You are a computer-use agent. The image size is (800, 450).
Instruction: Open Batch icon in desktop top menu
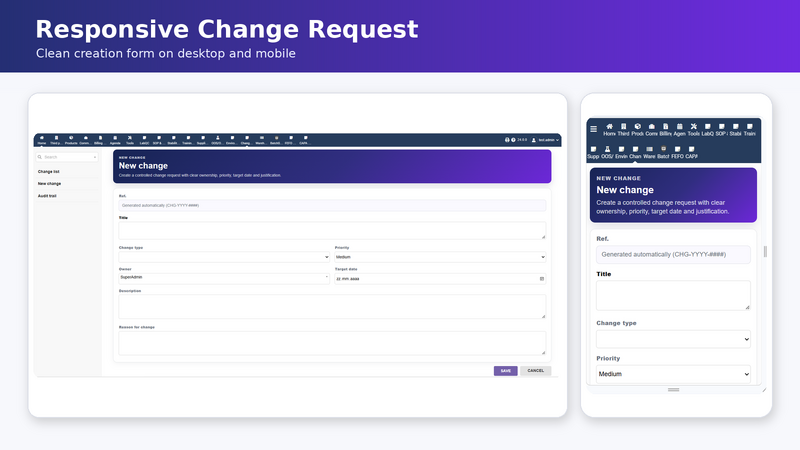[277, 138]
